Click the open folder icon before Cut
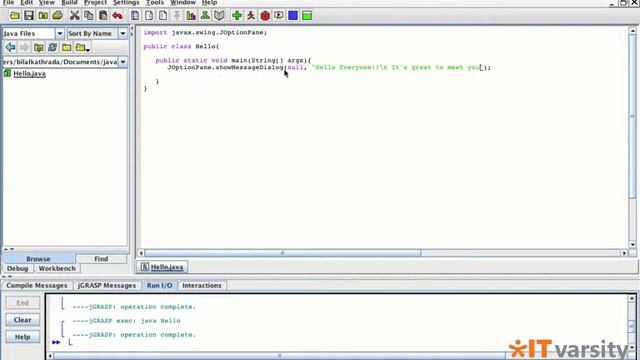 pyautogui.click(x=57, y=16)
